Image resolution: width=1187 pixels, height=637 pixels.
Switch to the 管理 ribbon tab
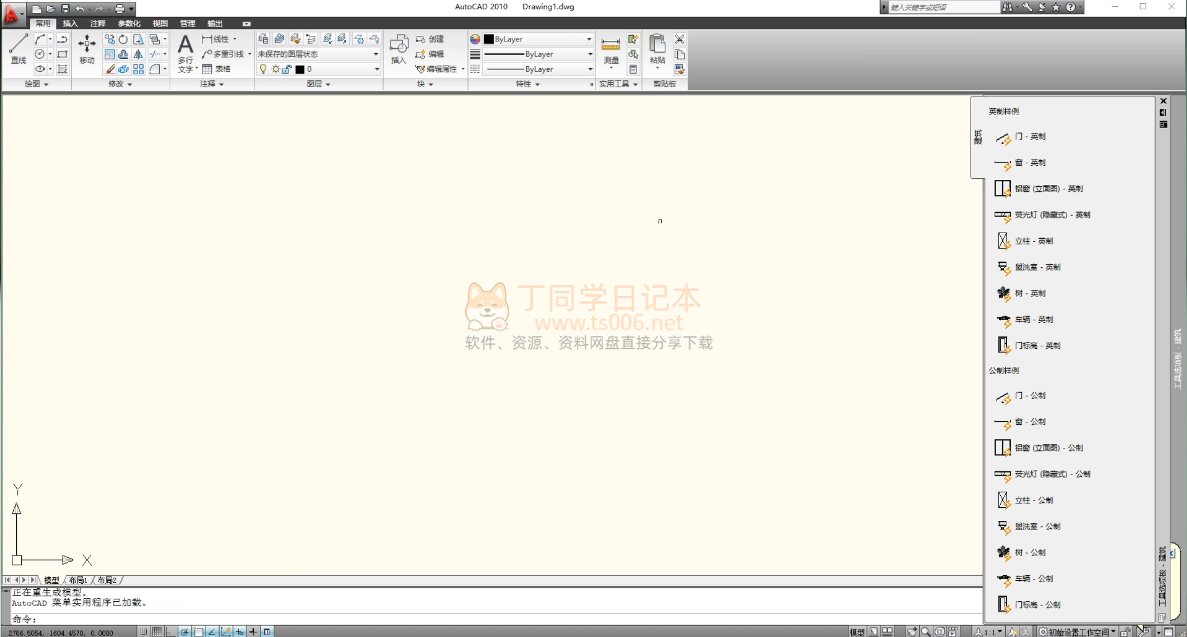pyautogui.click(x=188, y=23)
